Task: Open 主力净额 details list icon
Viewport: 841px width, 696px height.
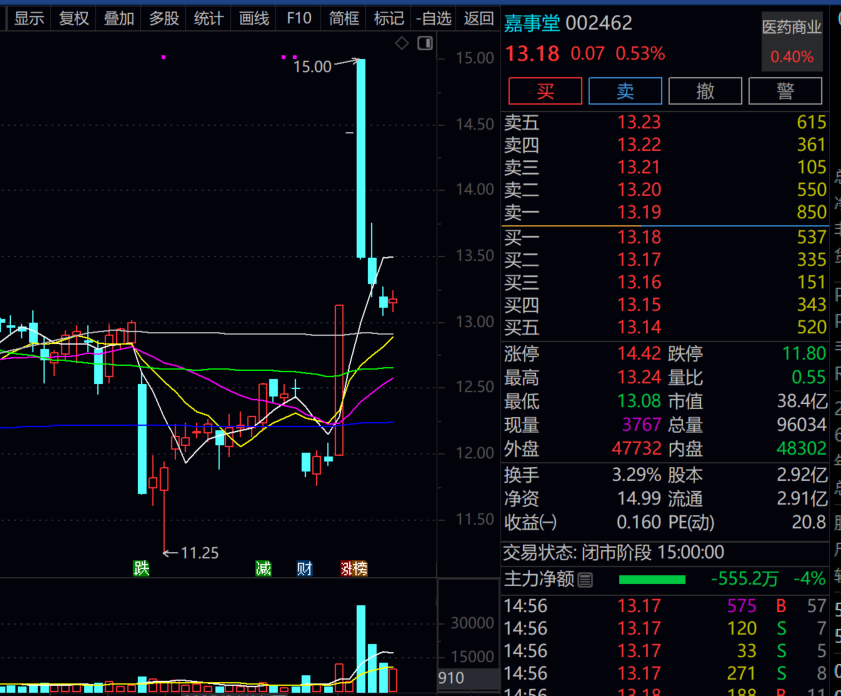Action: 586,580
